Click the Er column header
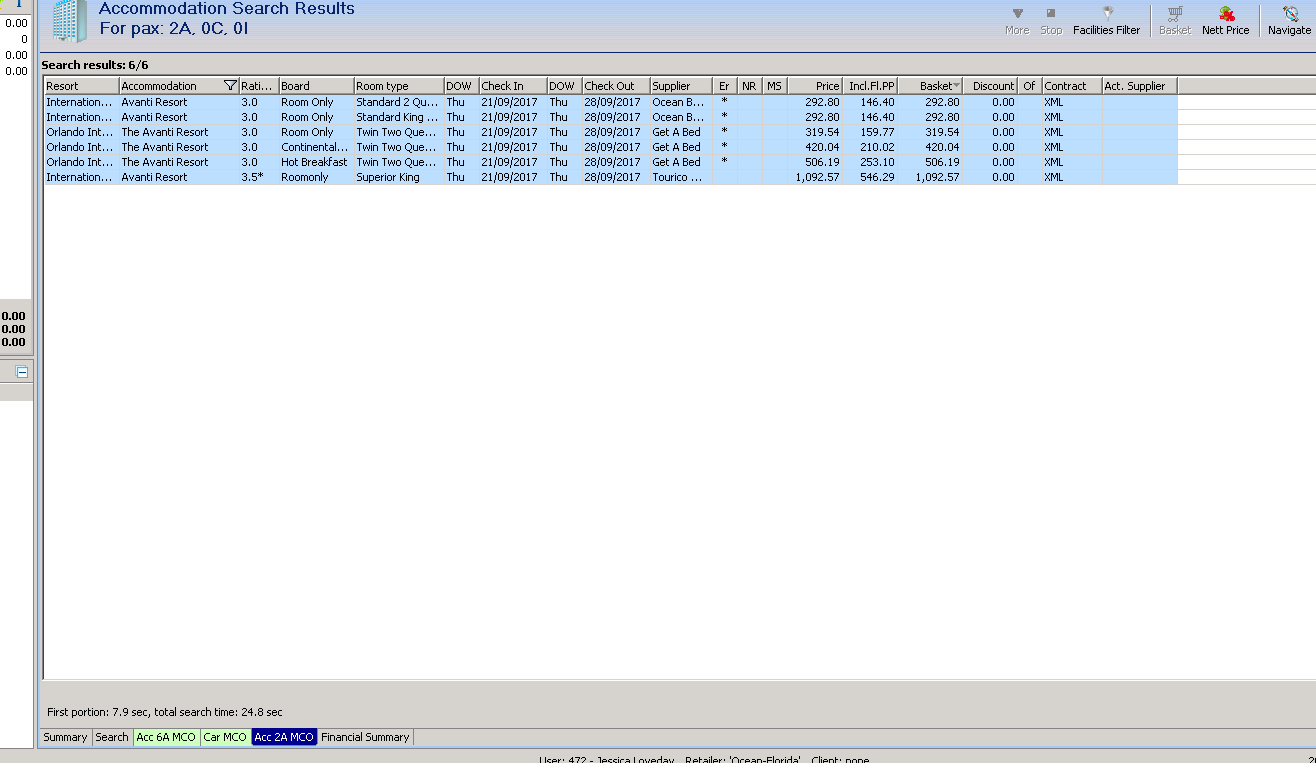Image resolution: width=1316 pixels, height=763 pixels. 725,86
